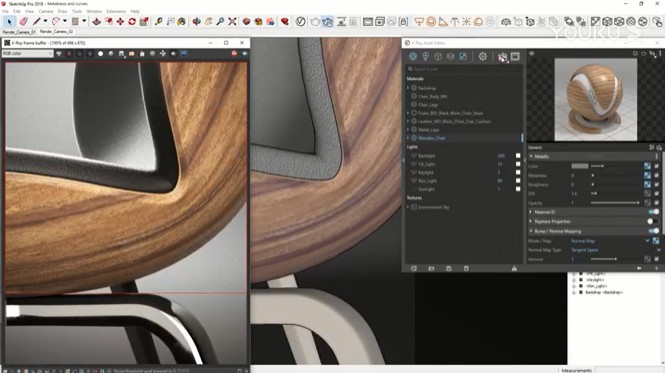Image resolution: width=665 pixels, height=373 pixels.
Task: Open the V-Ray Asset Editor icon in toolbar
Action: tap(301, 21)
